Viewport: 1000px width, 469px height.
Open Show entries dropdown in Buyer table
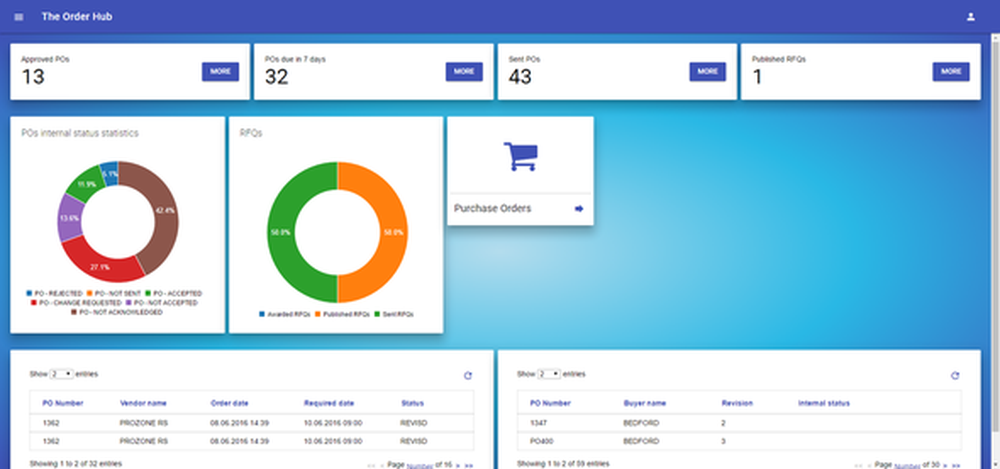(549, 374)
